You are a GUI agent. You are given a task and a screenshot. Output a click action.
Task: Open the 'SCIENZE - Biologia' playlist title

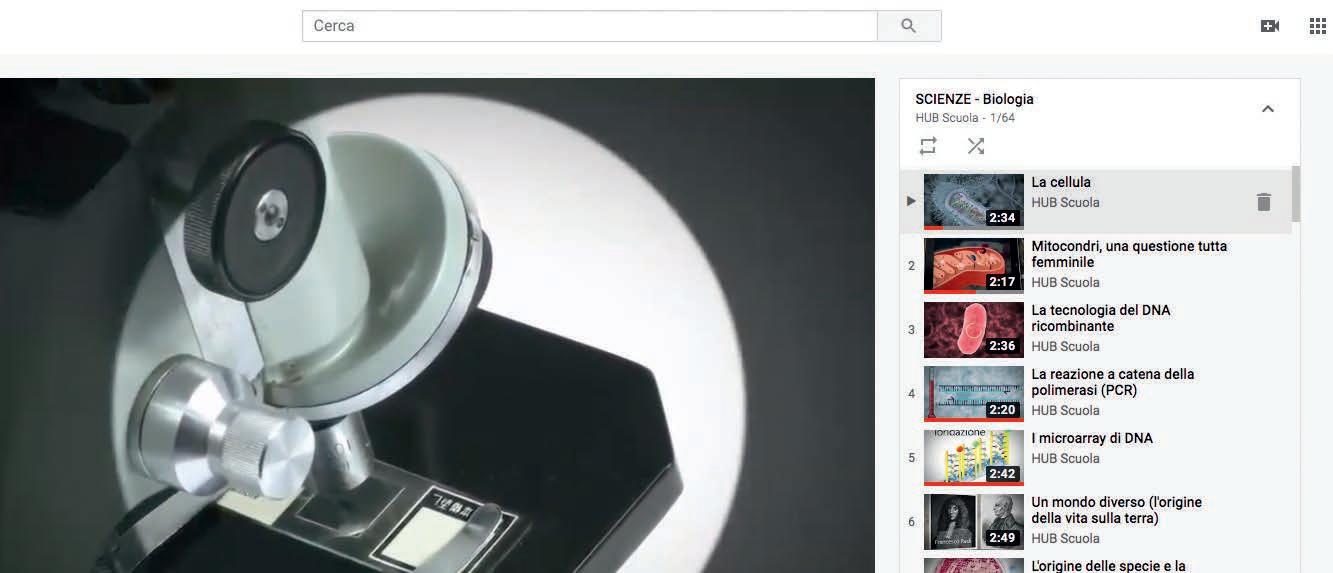point(974,99)
